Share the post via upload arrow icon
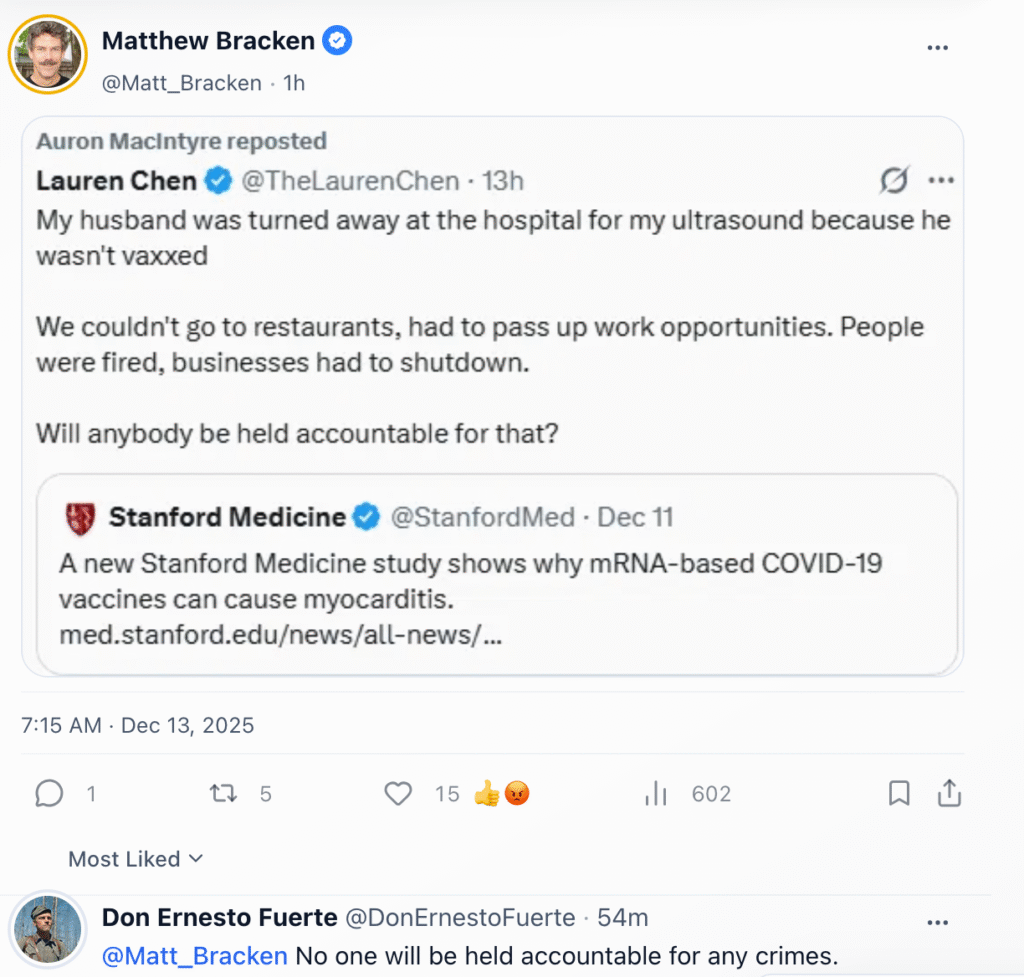This screenshot has height=977, width=1024. [x=949, y=794]
